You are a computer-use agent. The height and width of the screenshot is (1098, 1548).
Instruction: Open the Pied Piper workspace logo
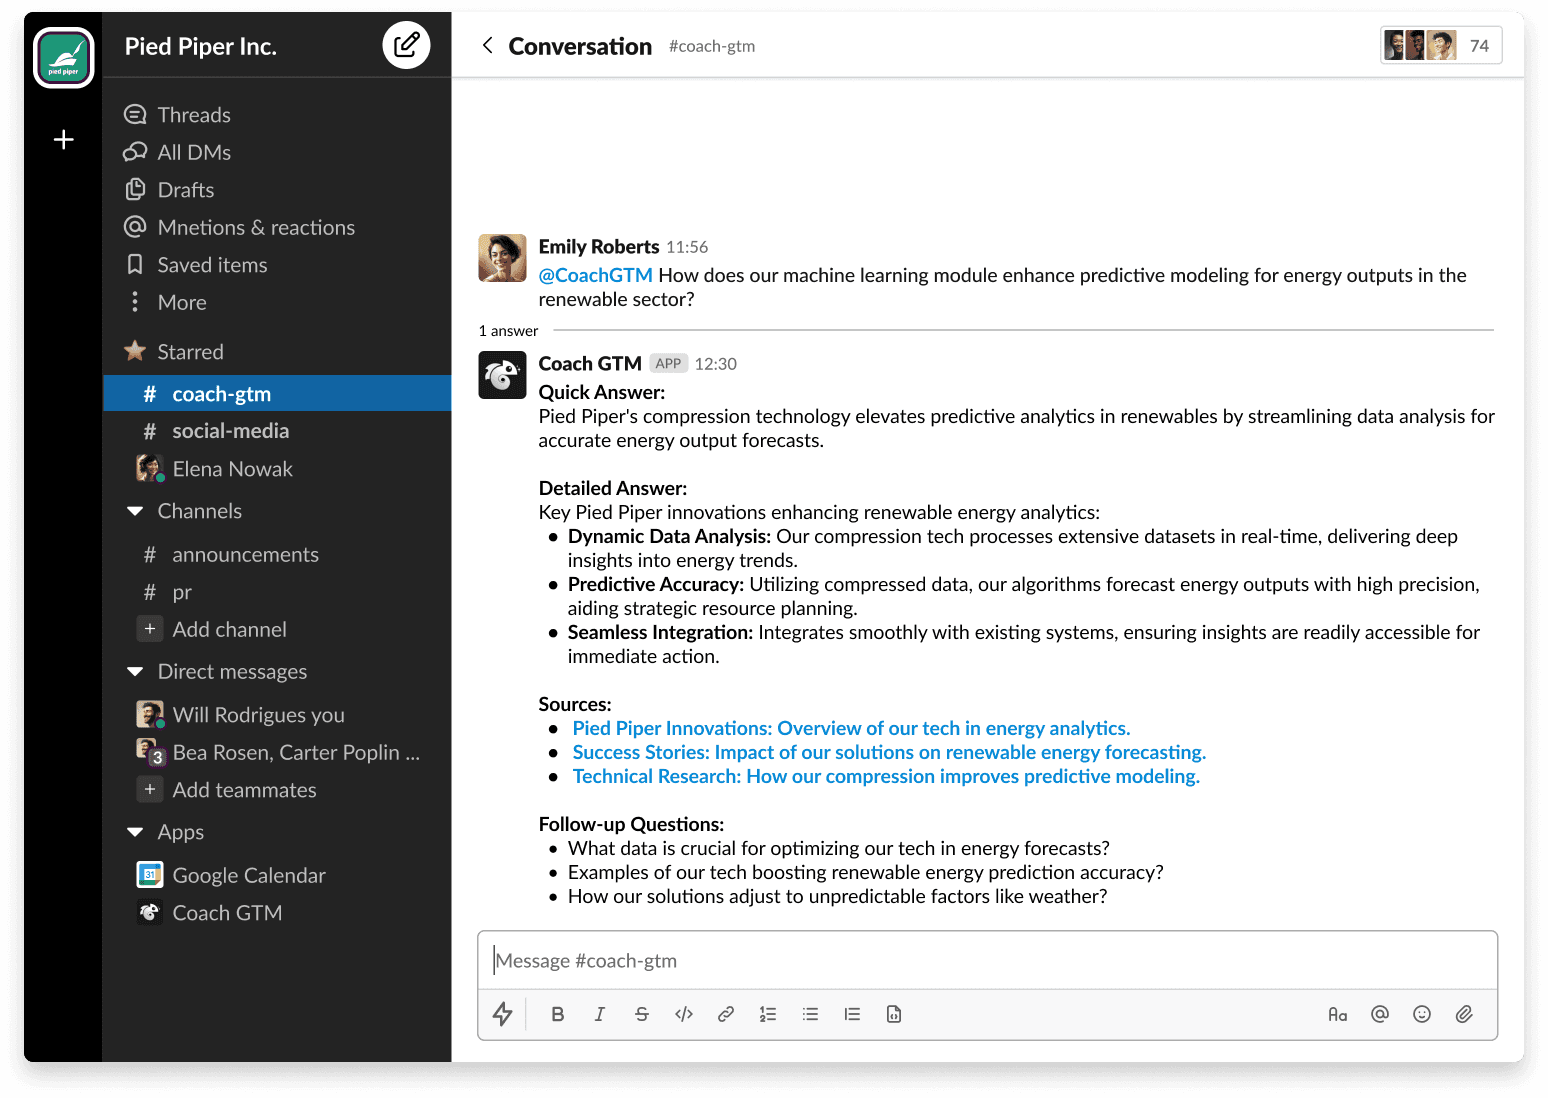(64, 57)
